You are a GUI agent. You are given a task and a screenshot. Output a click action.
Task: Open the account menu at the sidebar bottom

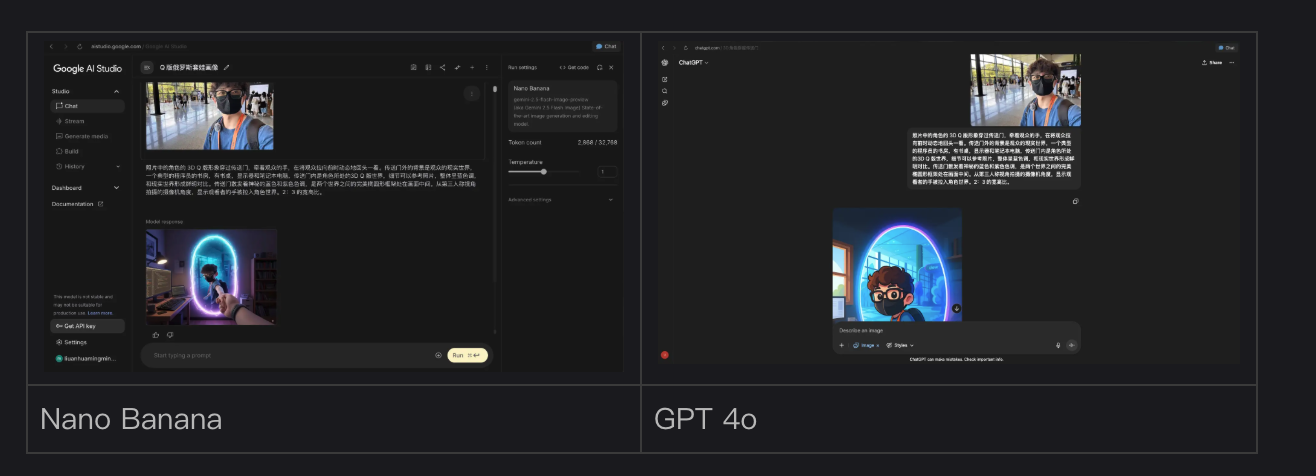pyautogui.click(x=87, y=358)
